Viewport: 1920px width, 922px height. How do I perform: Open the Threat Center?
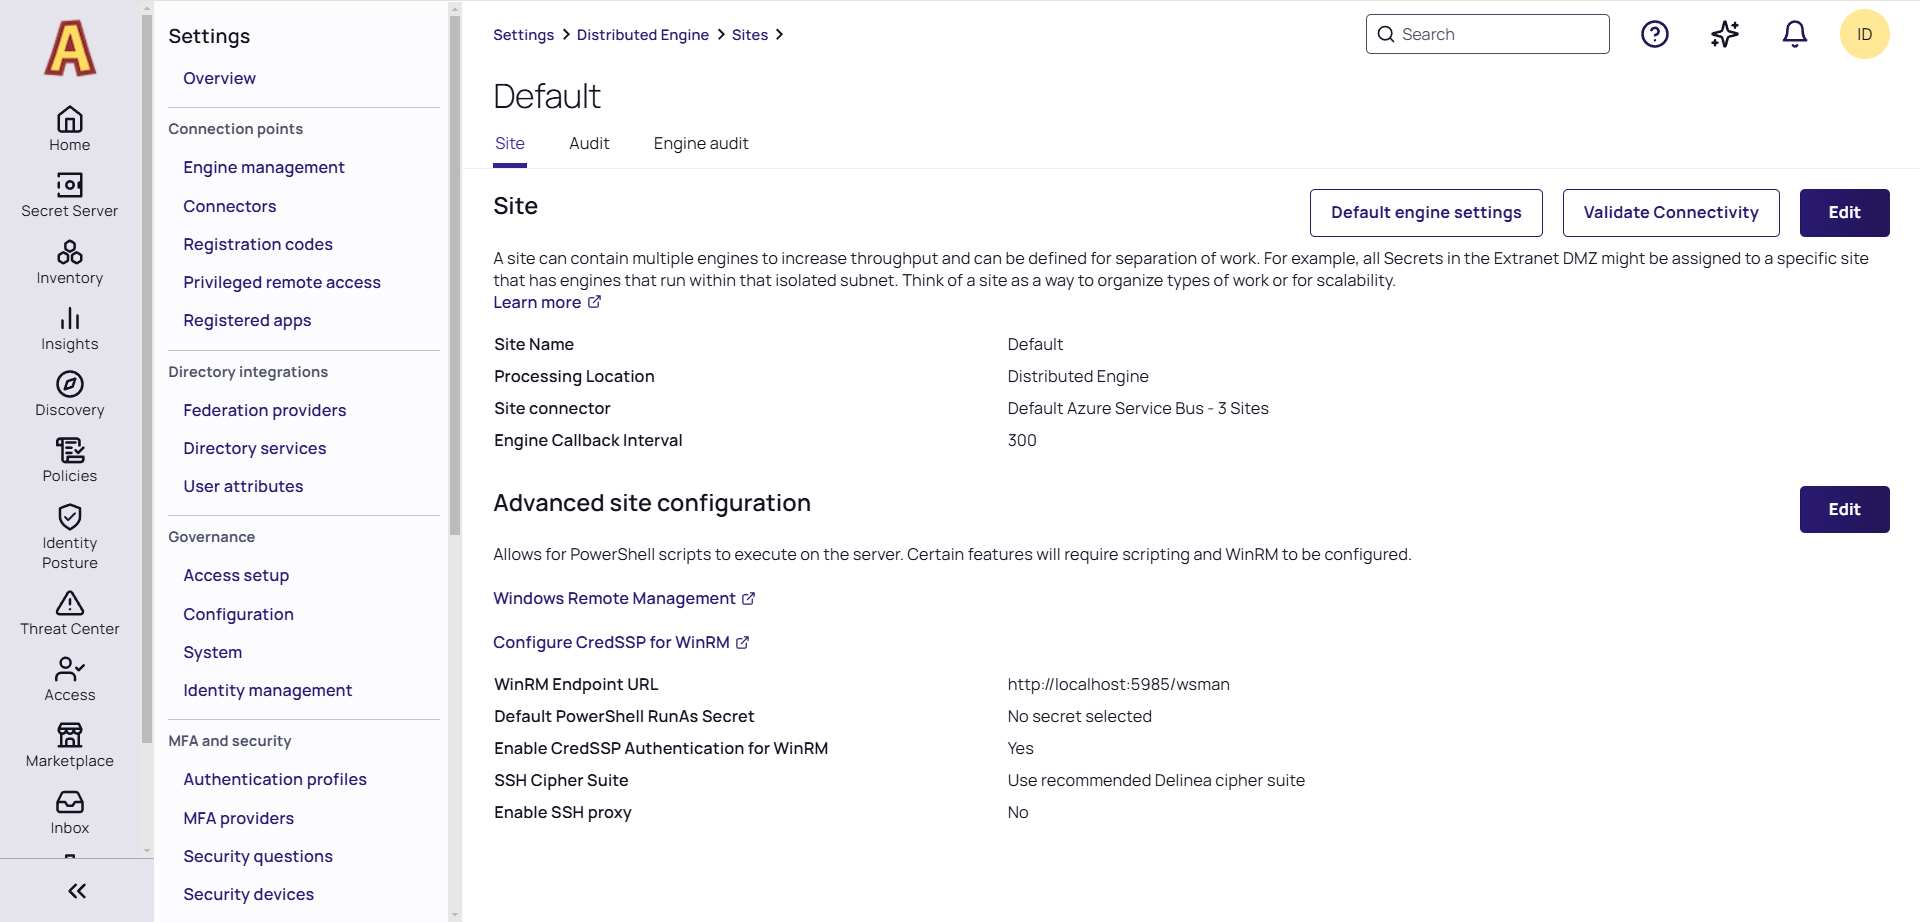tap(69, 613)
